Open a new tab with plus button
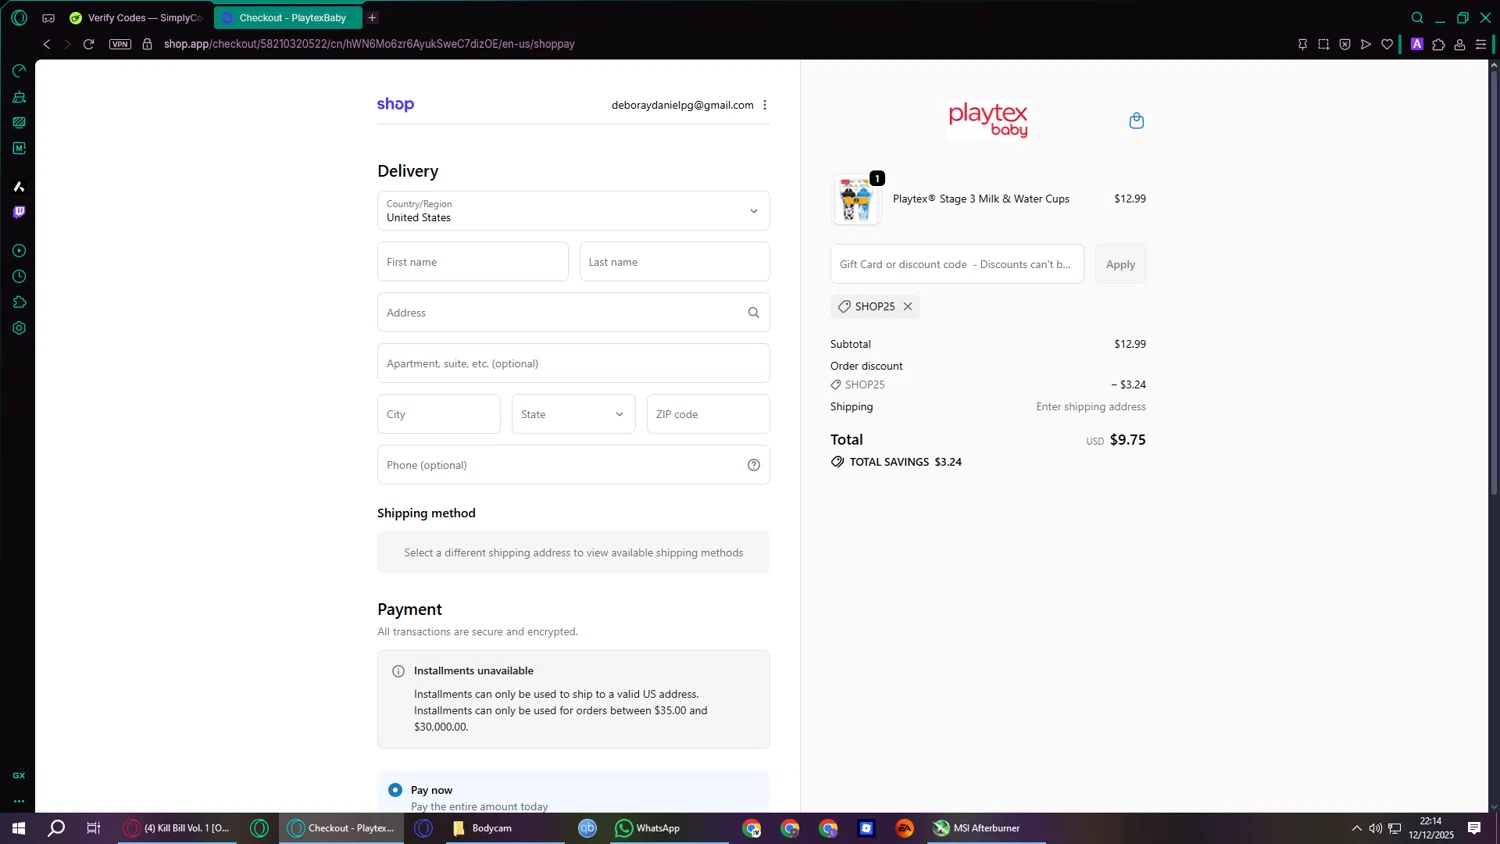1500x844 pixels. pyautogui.click(x=372, y=18)
